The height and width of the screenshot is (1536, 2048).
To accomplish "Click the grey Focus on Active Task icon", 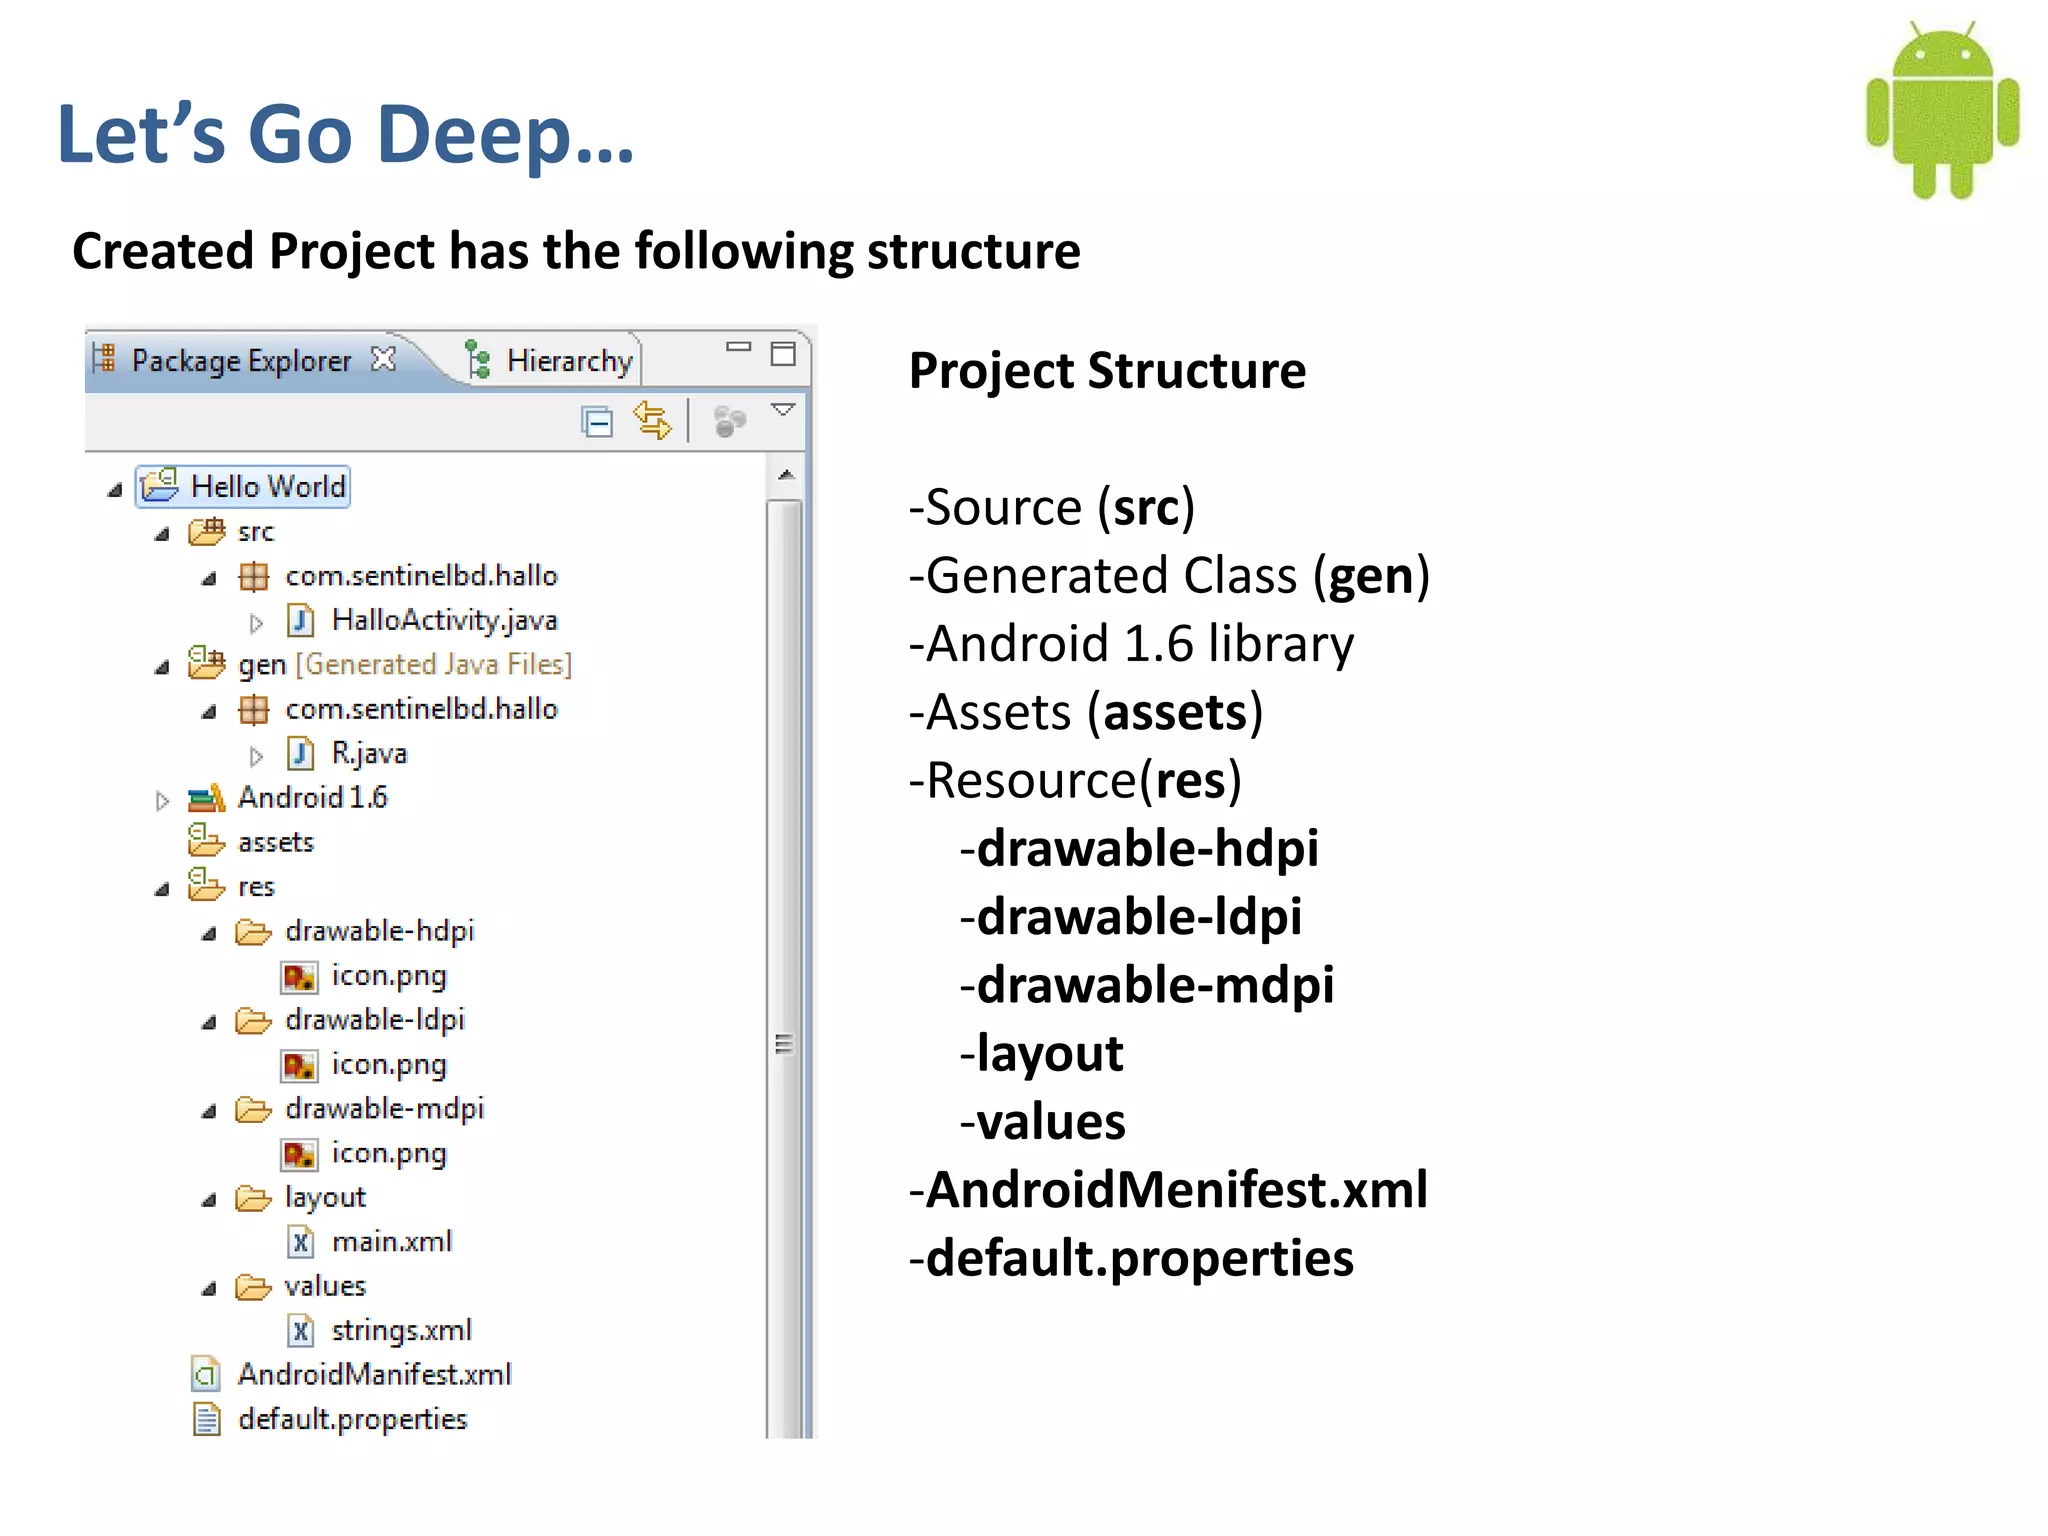I will (x=730, y=421).
